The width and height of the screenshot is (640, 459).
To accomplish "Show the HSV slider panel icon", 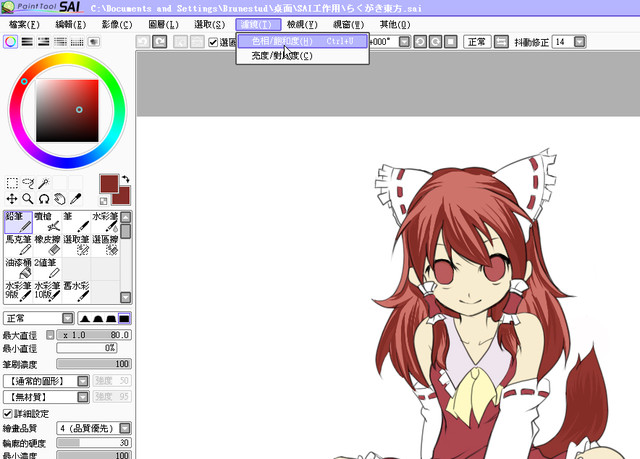I will click(x=44, y=42).
